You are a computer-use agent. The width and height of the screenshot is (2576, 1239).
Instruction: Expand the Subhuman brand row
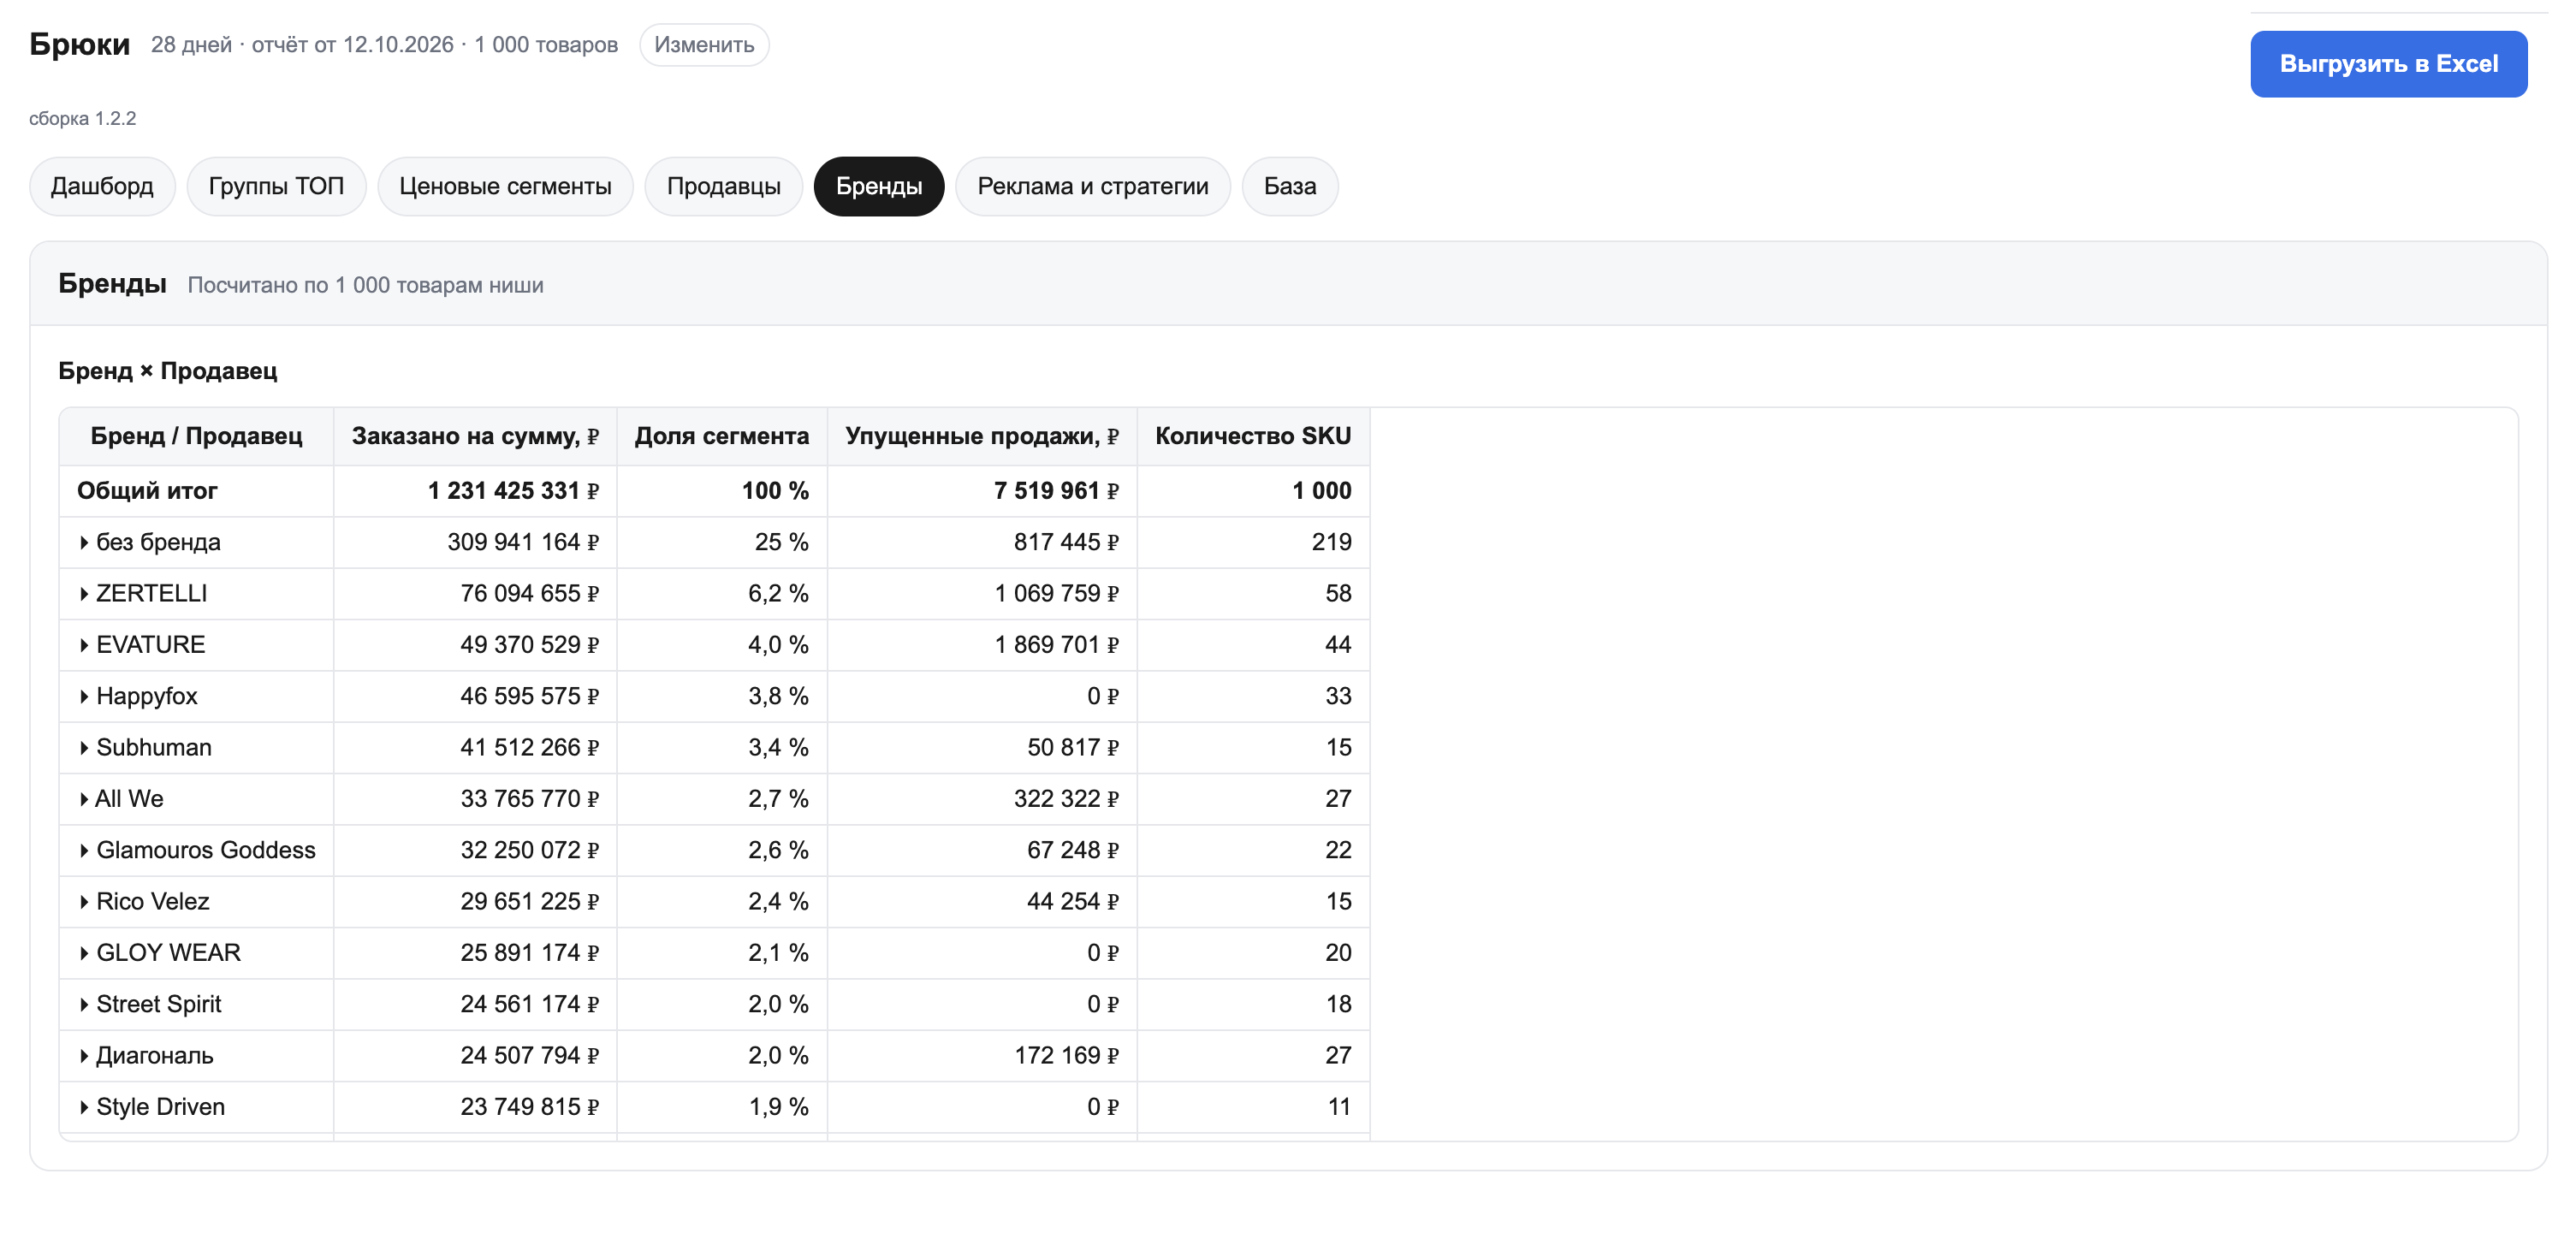click(84, 748)
